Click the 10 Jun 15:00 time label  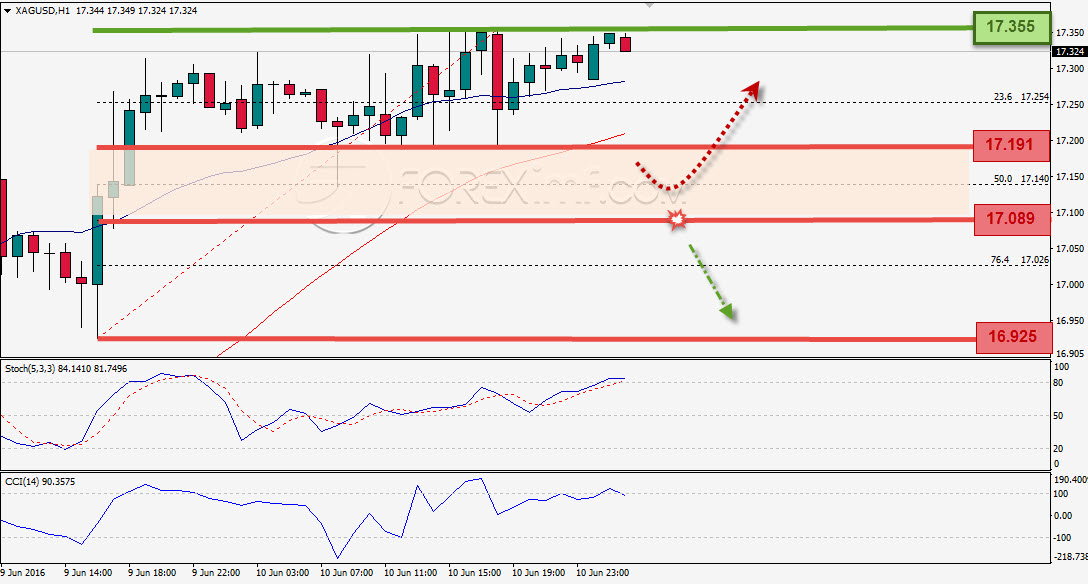point(474,573)
